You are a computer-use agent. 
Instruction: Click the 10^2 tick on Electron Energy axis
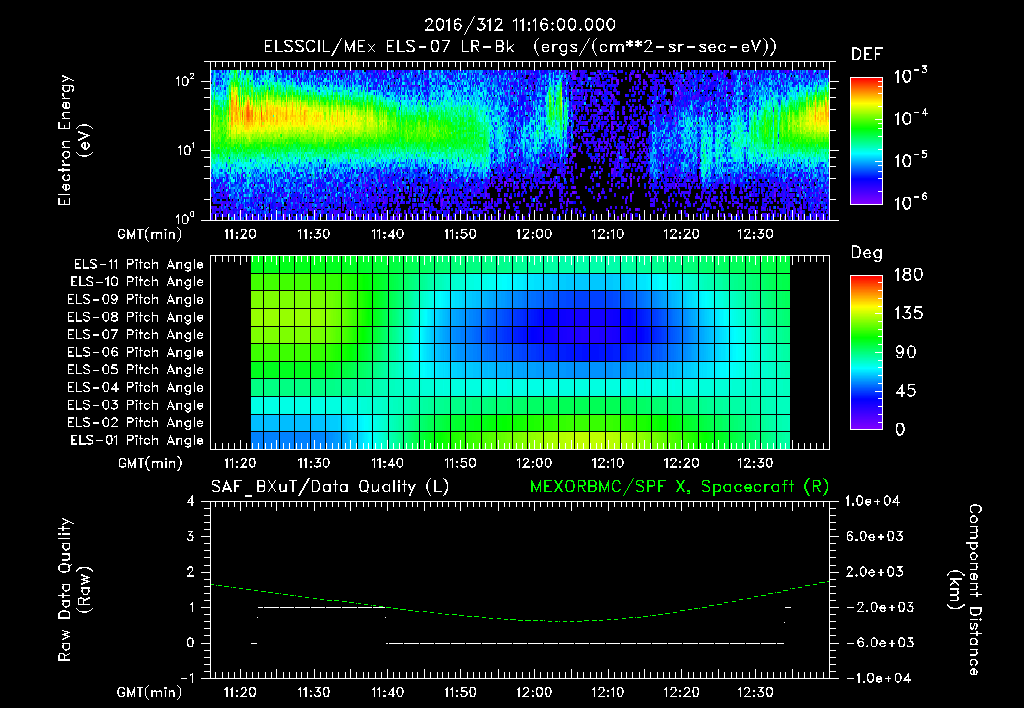tap(185, 82)
